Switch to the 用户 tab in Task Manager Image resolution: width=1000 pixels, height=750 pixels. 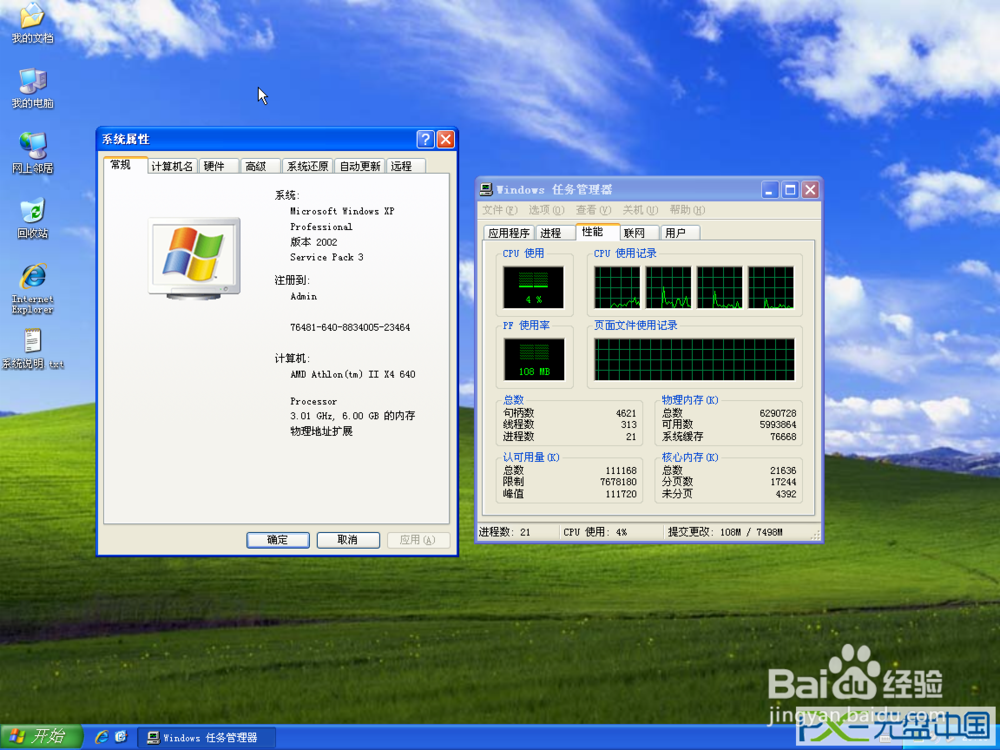click(x=680, y=233)
